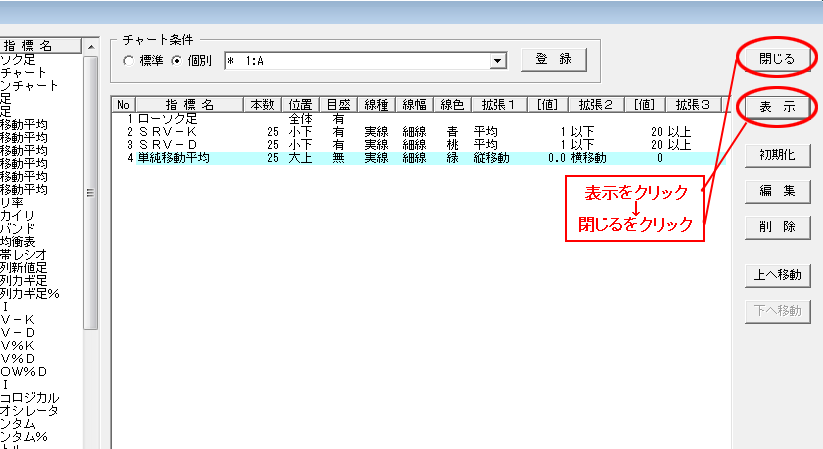Viewport: 823px width, 449px height.
Task: Select V%K in the indicator list
Action: pos(17,346)
